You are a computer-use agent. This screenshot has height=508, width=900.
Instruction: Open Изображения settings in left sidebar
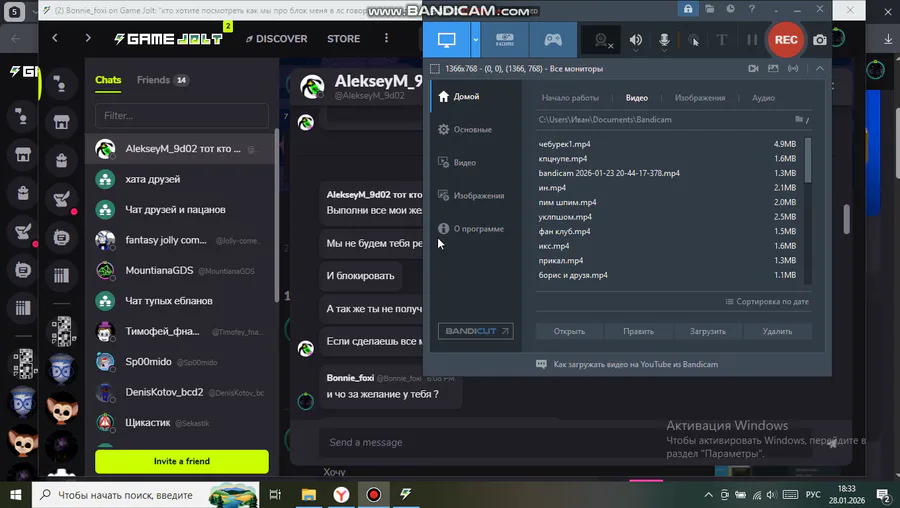coord(479,195)
